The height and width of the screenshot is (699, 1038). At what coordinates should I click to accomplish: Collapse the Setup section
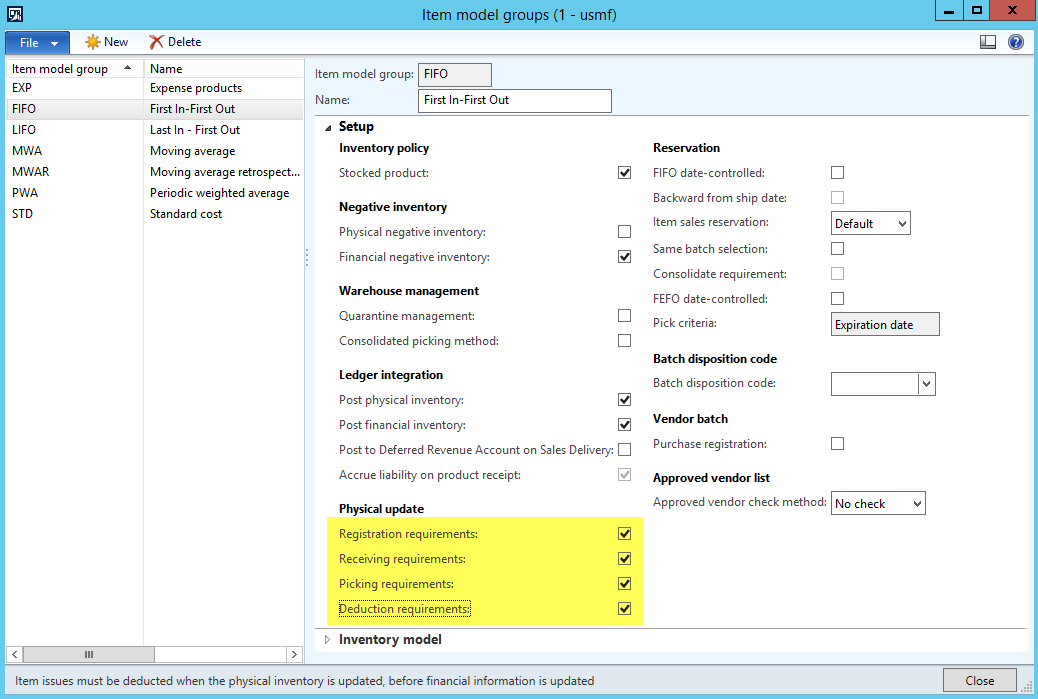tap(327, 127)
